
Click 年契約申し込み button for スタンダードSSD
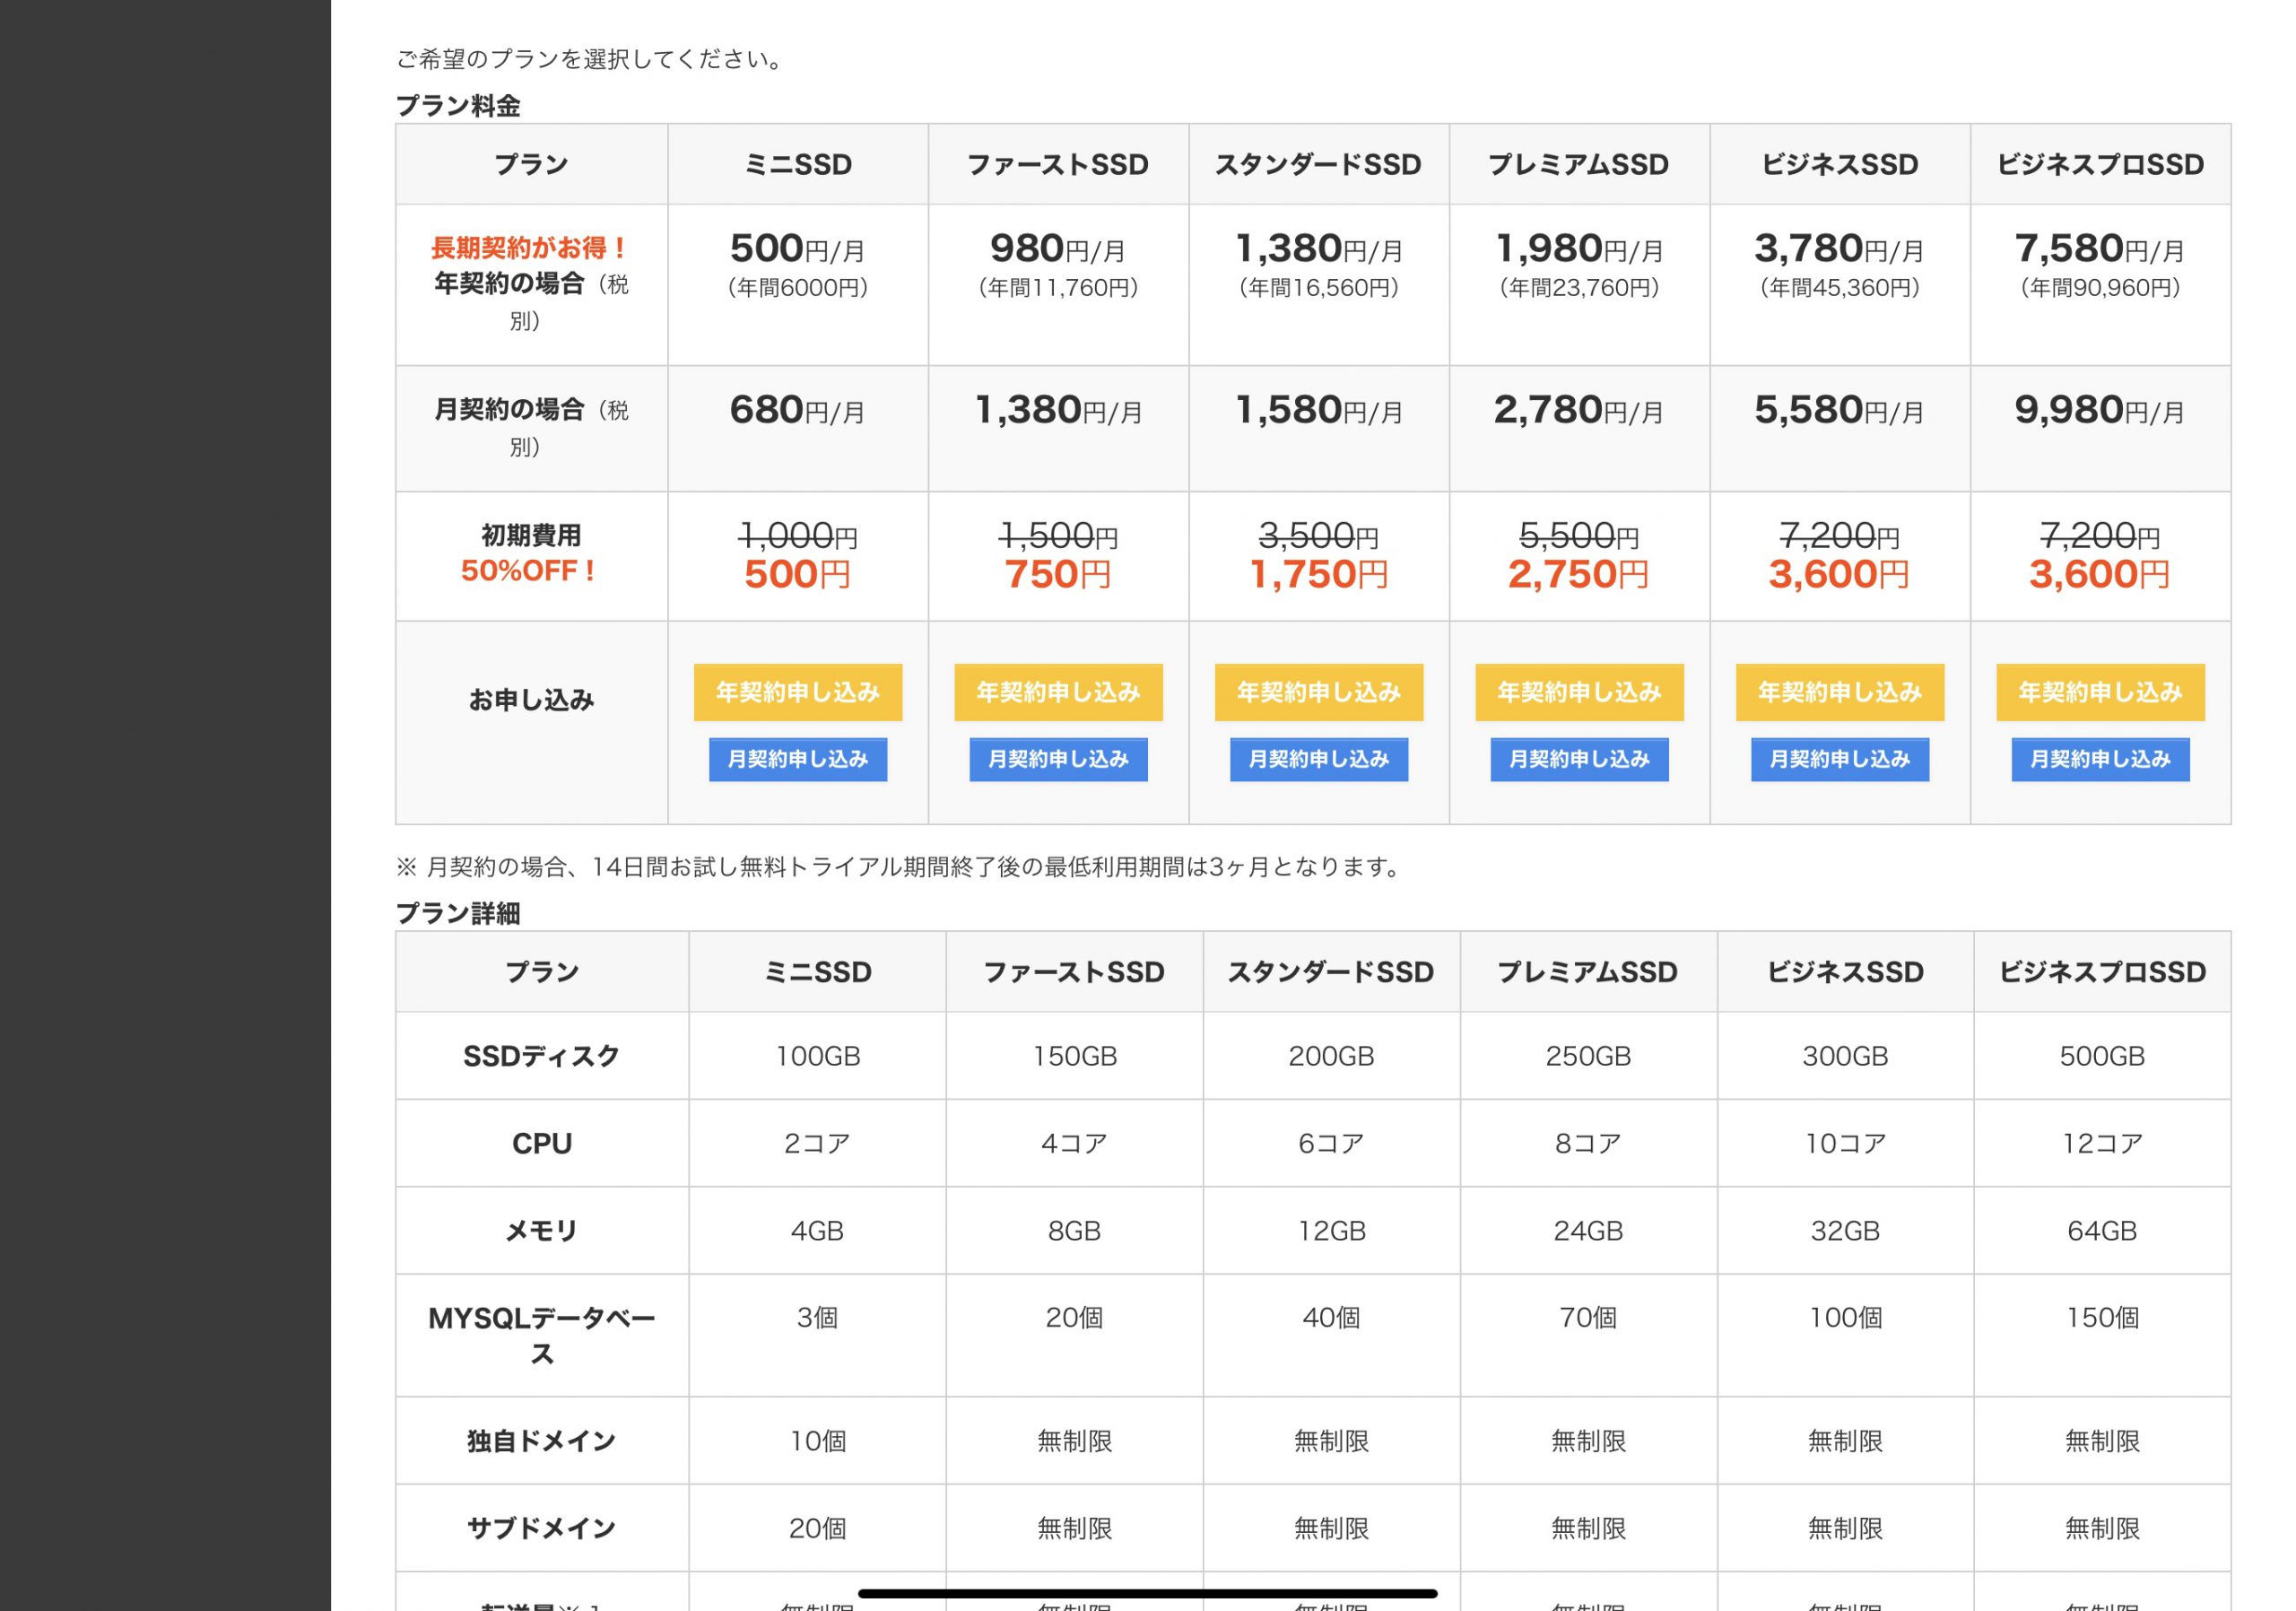coord(1319,692)
